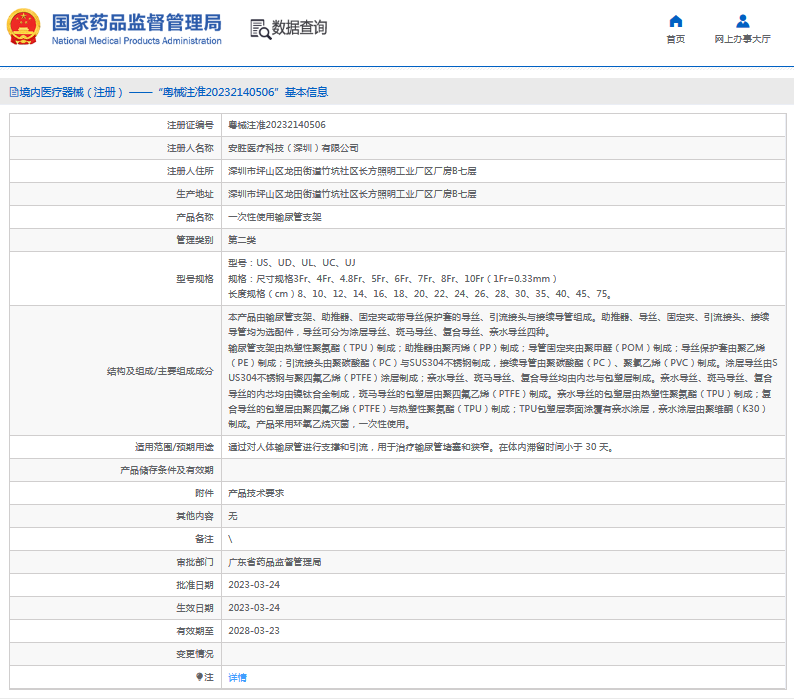Select product name 一次性使用输尿管支架

[x=274, y=217]
